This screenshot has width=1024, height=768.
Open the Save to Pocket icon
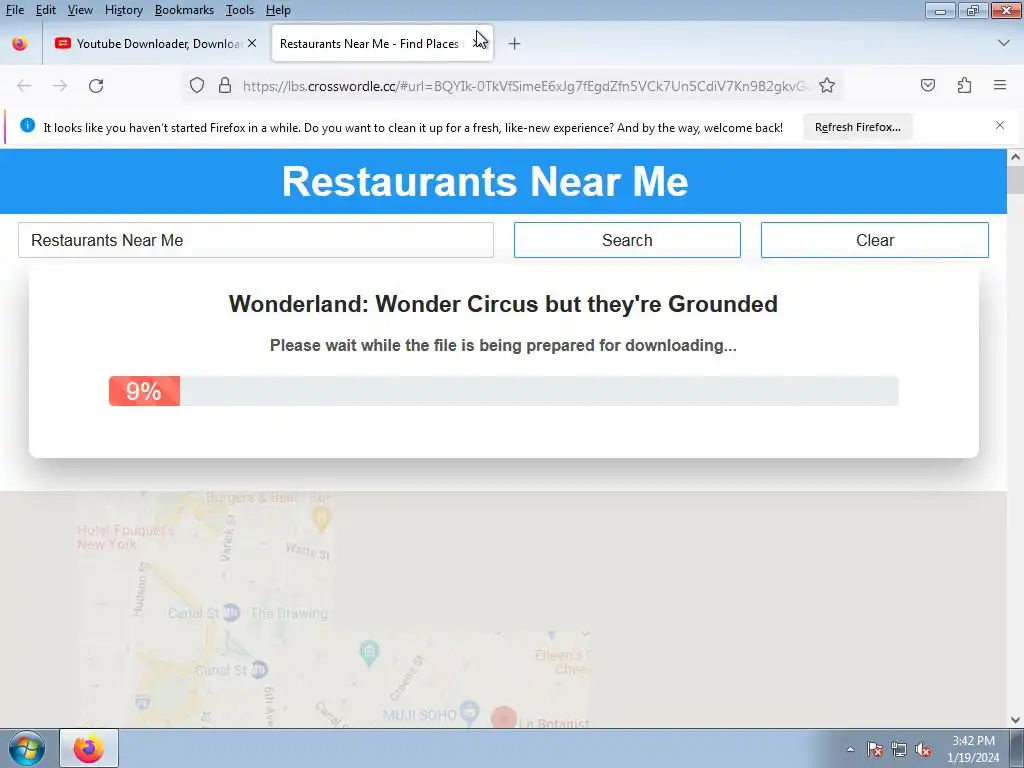point(927,86)
